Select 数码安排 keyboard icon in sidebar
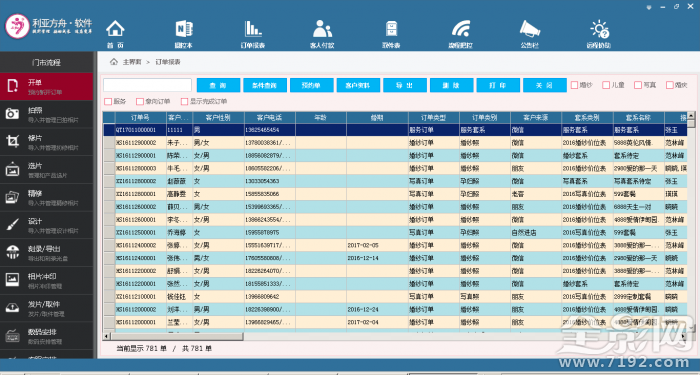The height and width of the screenshot is (375, 700). point(12,336)
